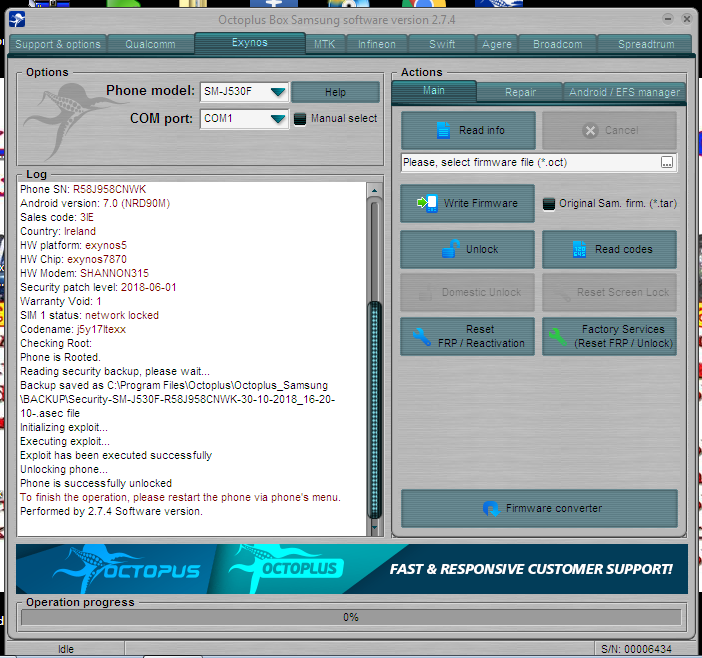
Task: Click the Operation progress bar
Action: 351,617
